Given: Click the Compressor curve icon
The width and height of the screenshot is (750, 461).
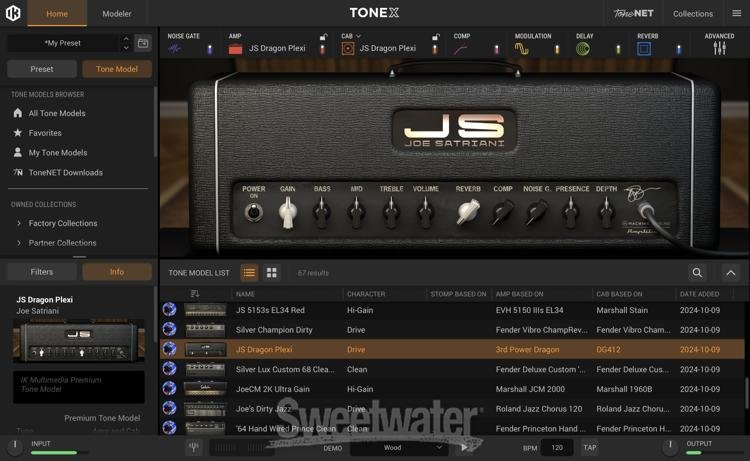Looking at the screenshot, I should pyautogui.click(x=460, y=48).
